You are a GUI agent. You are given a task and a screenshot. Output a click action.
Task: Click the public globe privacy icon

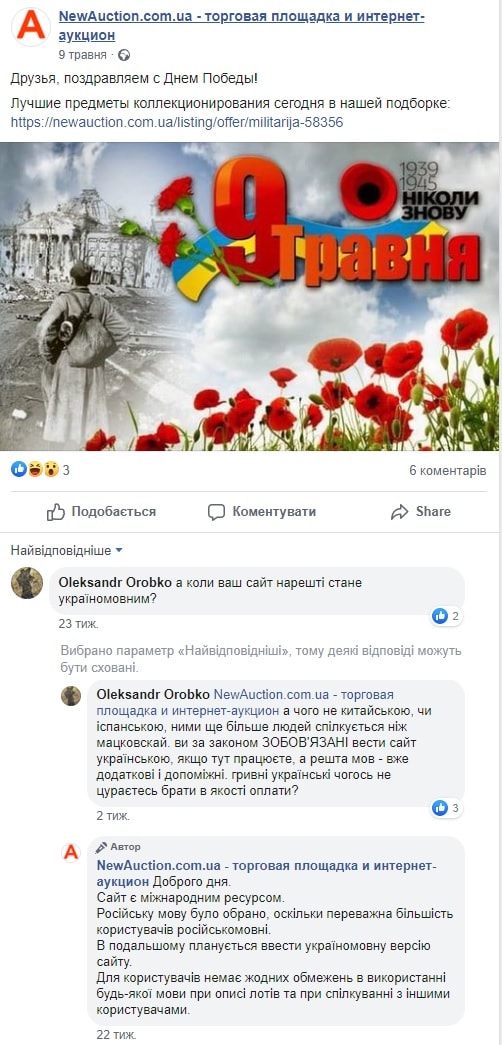tap(124, 55)
